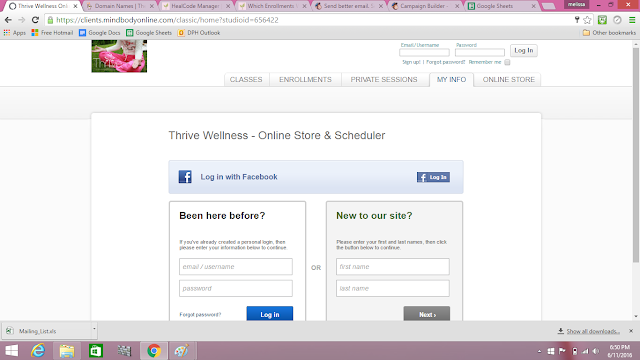Viewport: 640px width, 360px height.
Task: Switch to the Domain Names browser tab
Action: tap(120, 6)
